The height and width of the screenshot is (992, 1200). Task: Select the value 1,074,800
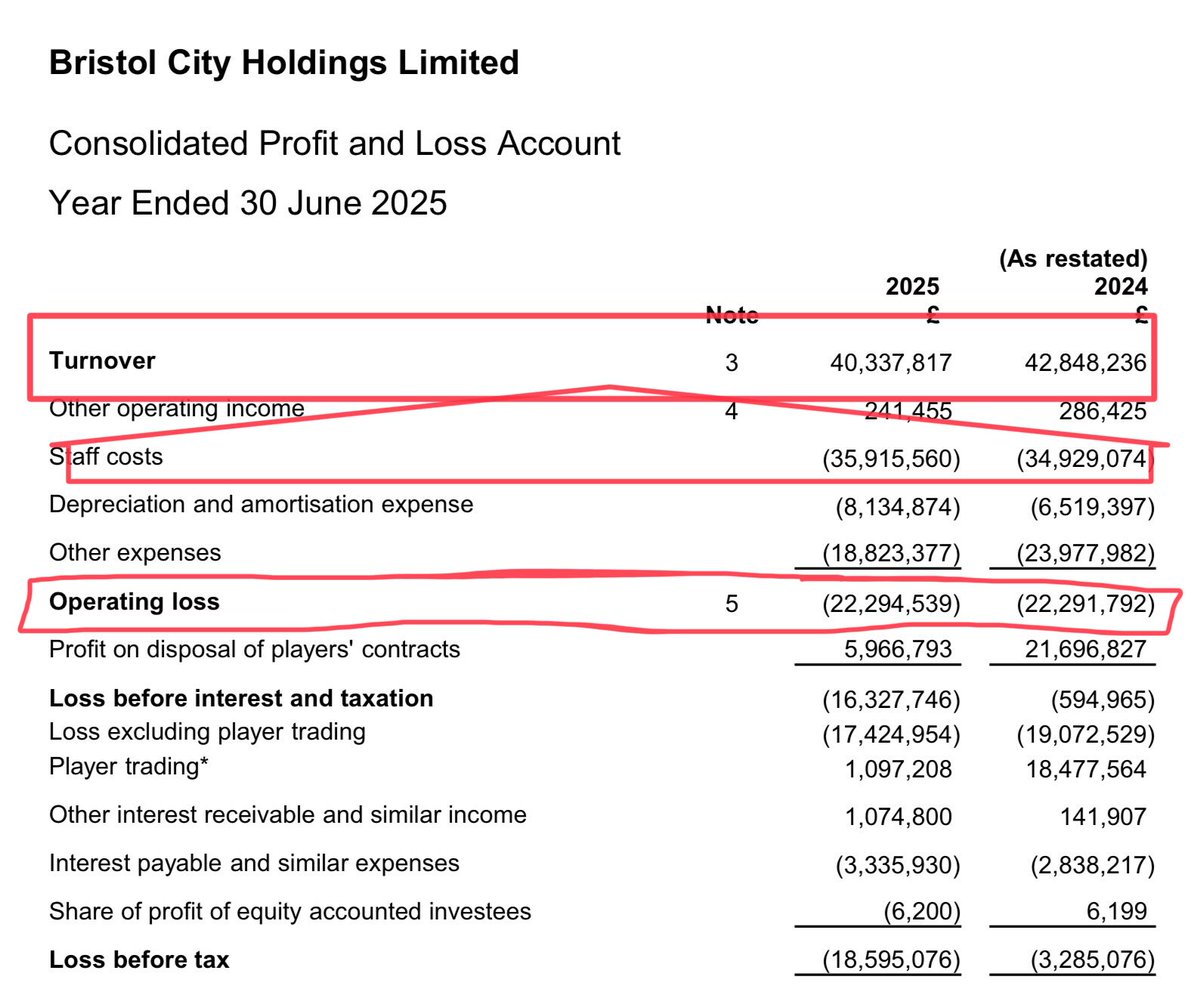coord(896,816)
